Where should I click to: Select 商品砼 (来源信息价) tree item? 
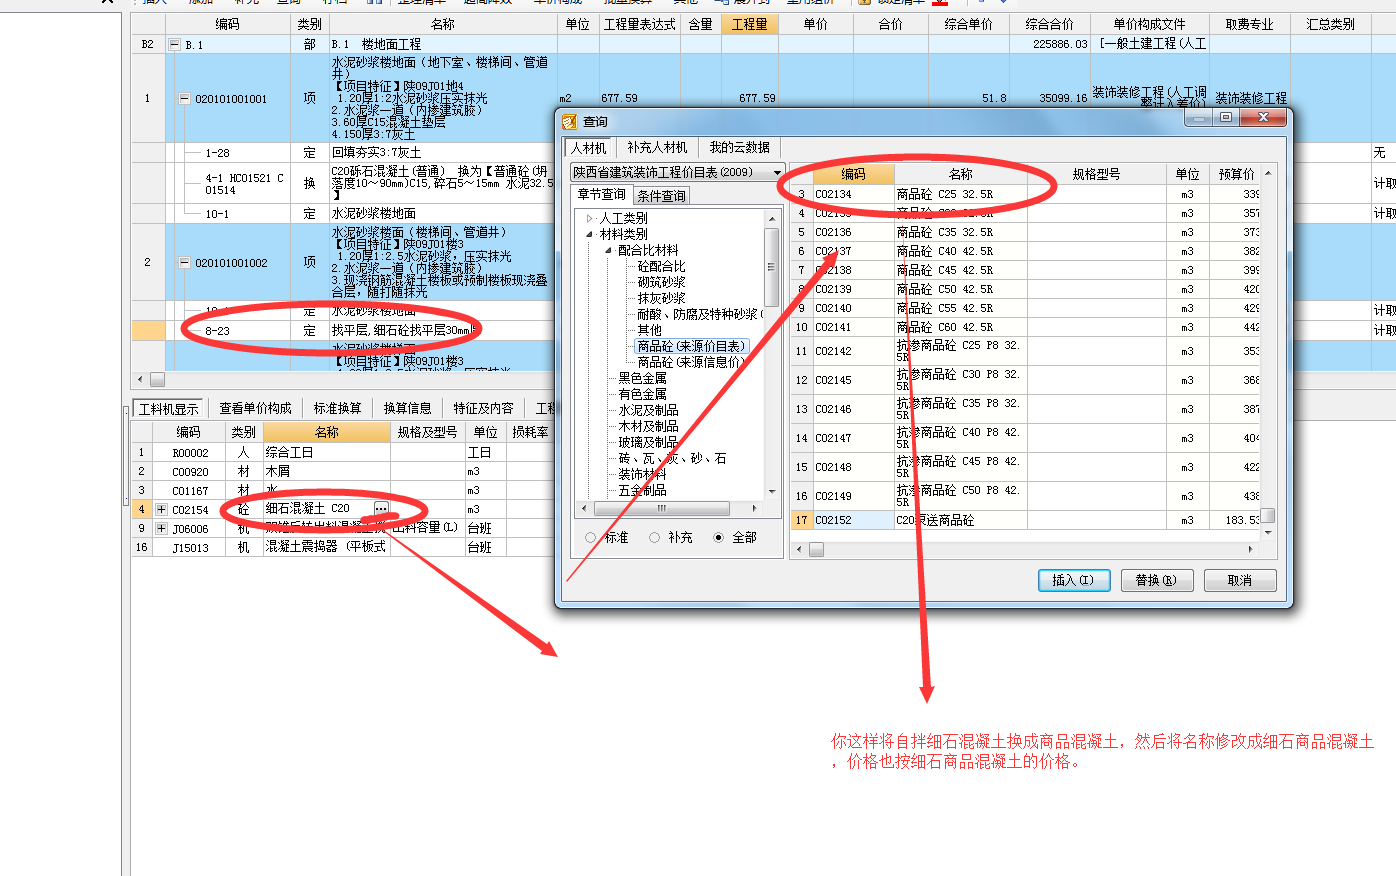click(x=692, y=362)
